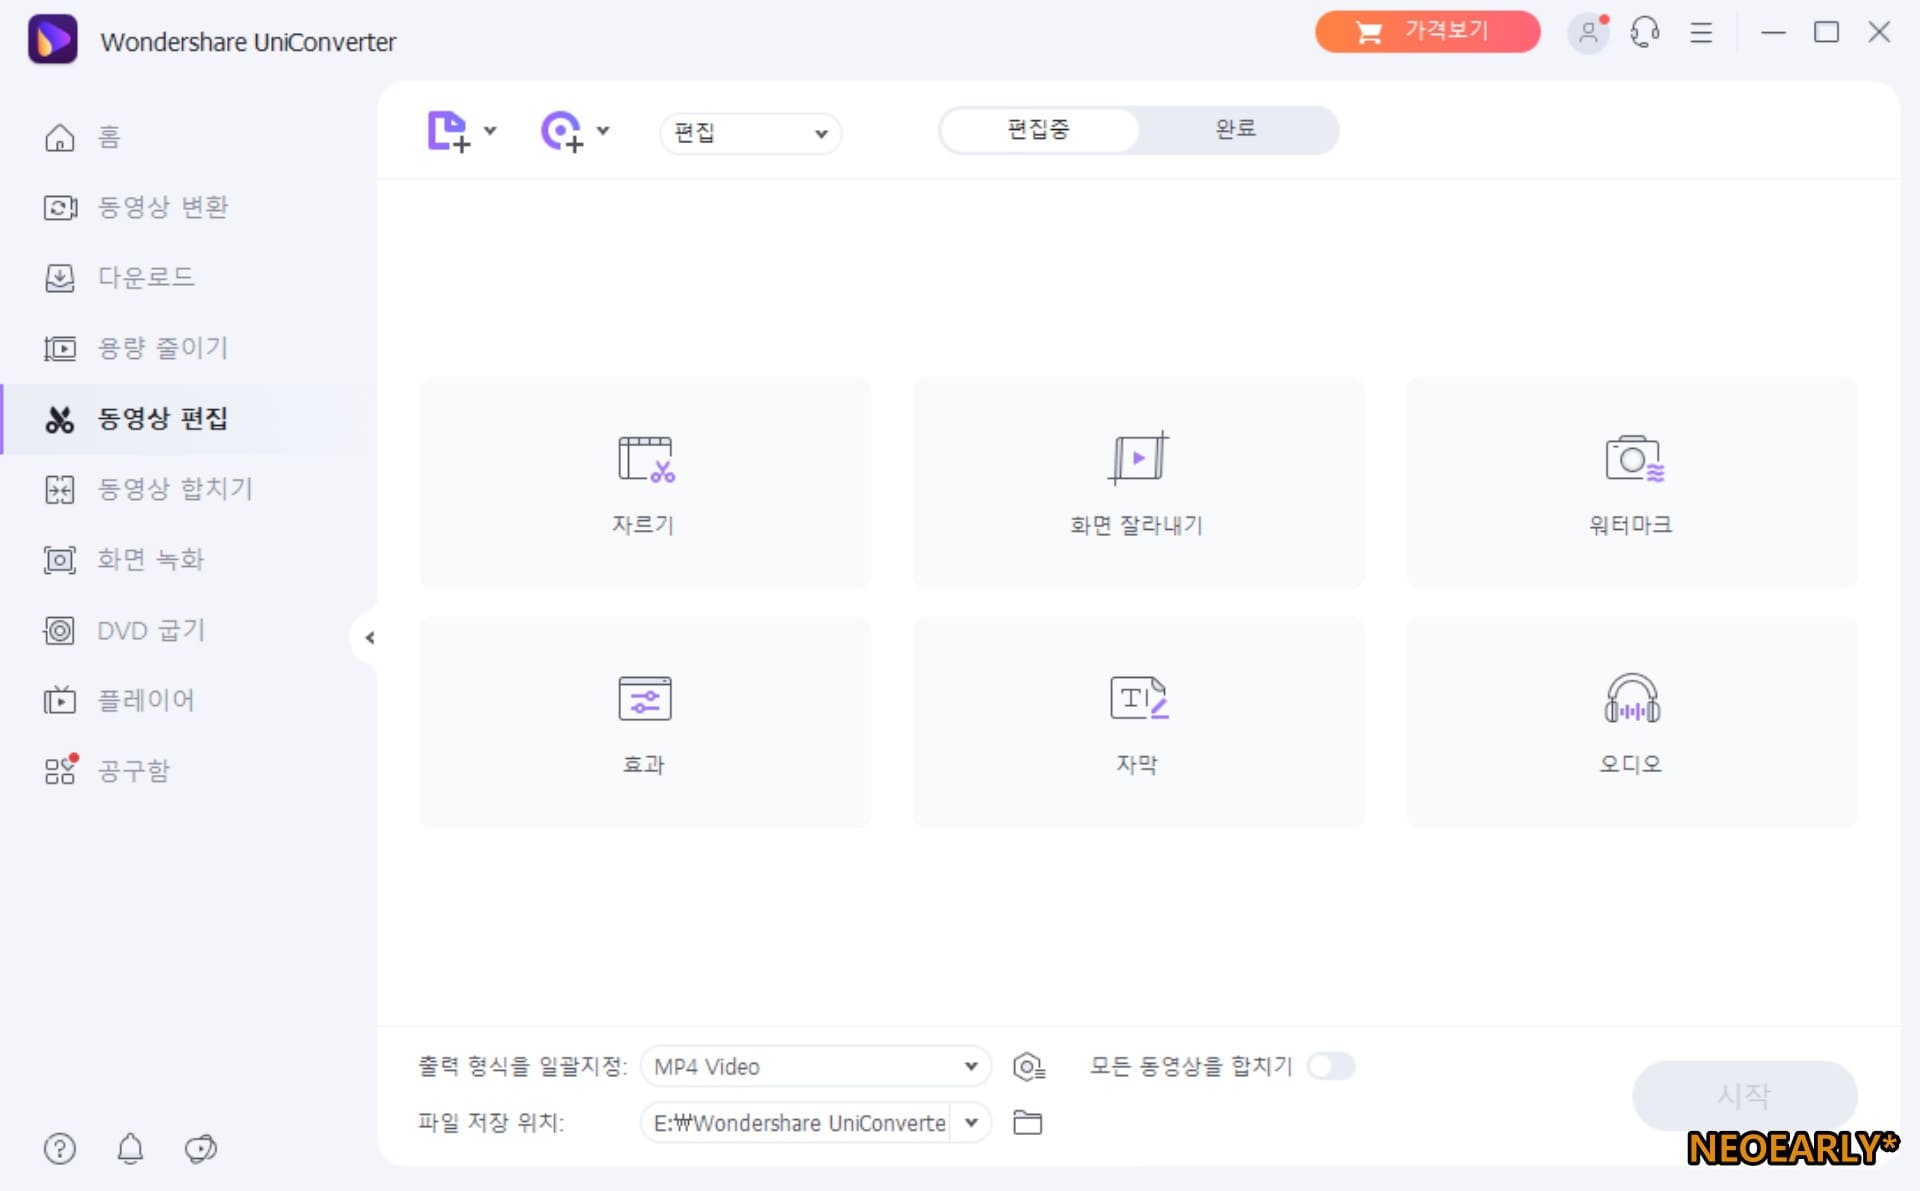
Task: Open the MP4 Video output format dropdown
Action: [815, 1067]
